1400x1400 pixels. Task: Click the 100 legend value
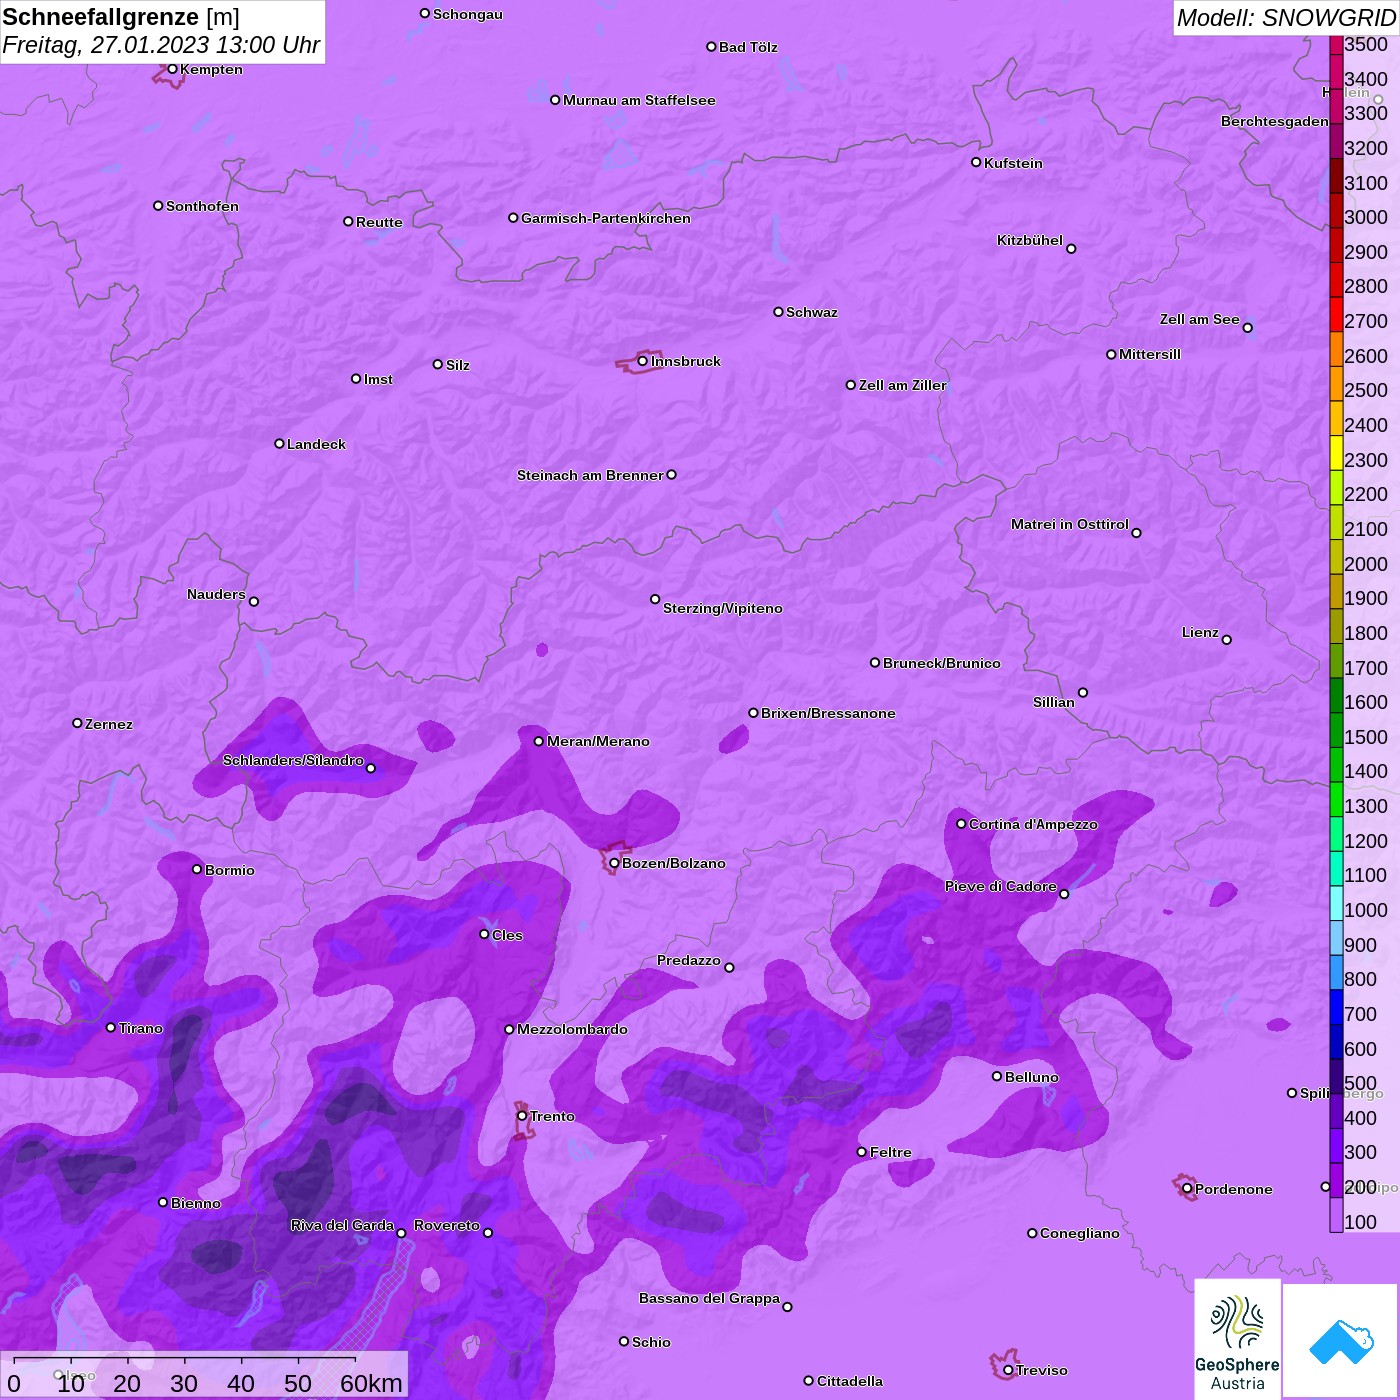coord(1361,1222)
